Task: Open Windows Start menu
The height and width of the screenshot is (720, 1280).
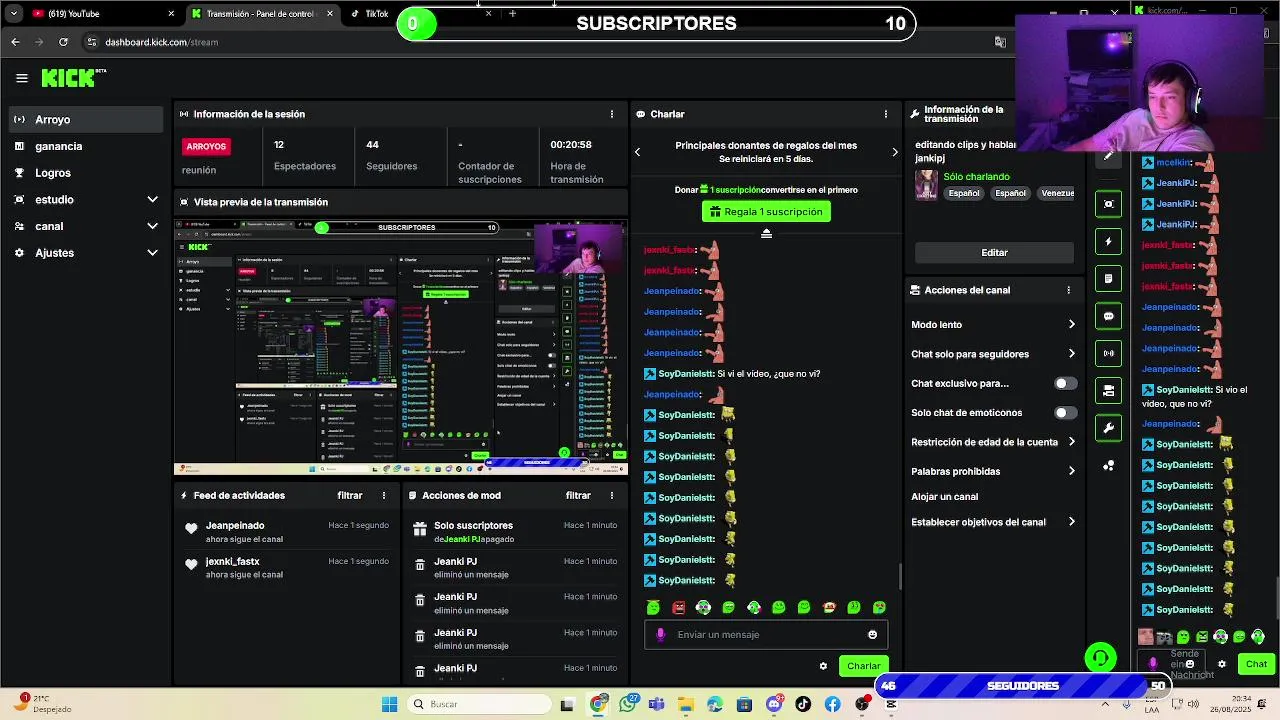Action: click(389, 704)
